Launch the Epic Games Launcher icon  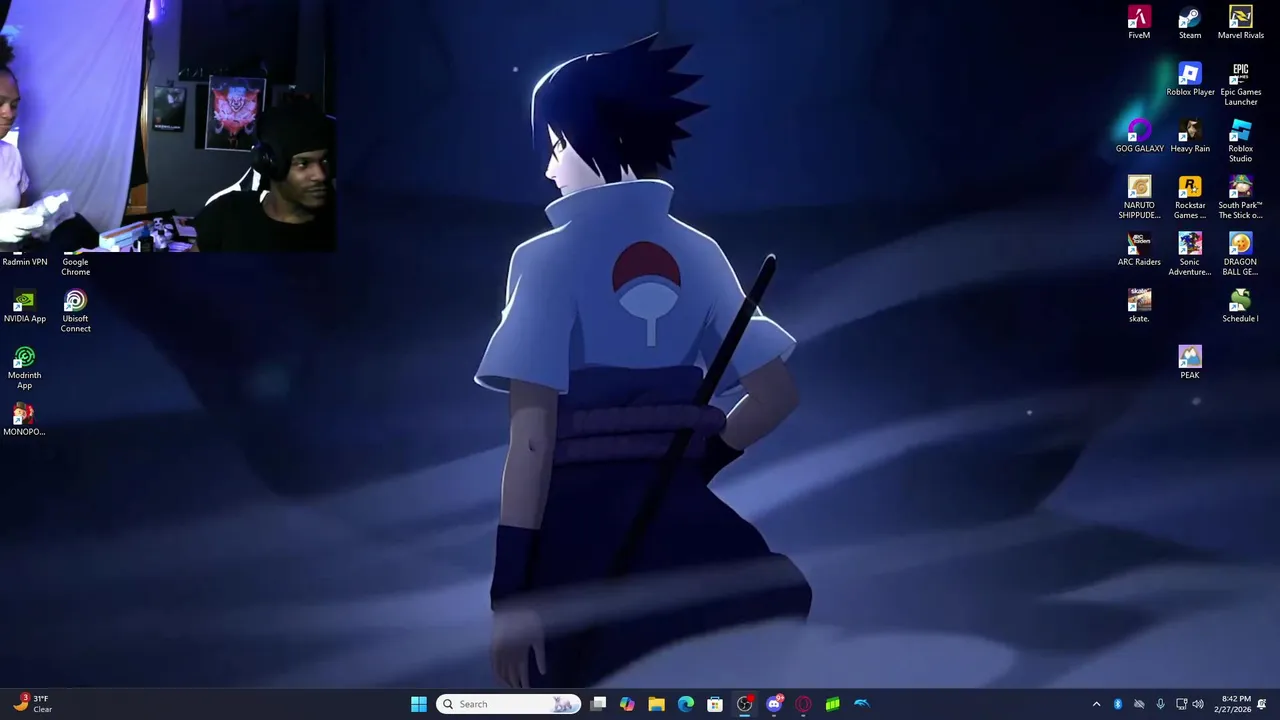(1240, 84)
